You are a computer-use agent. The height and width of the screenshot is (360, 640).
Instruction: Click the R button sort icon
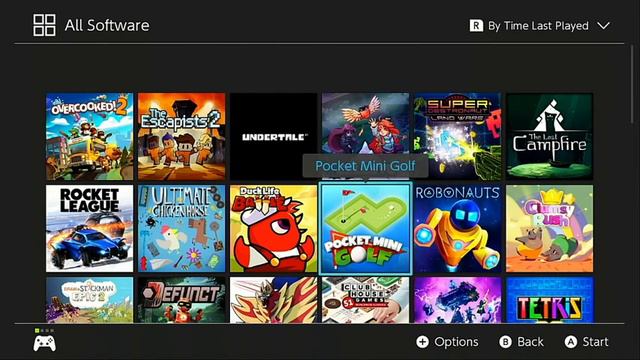476,26
